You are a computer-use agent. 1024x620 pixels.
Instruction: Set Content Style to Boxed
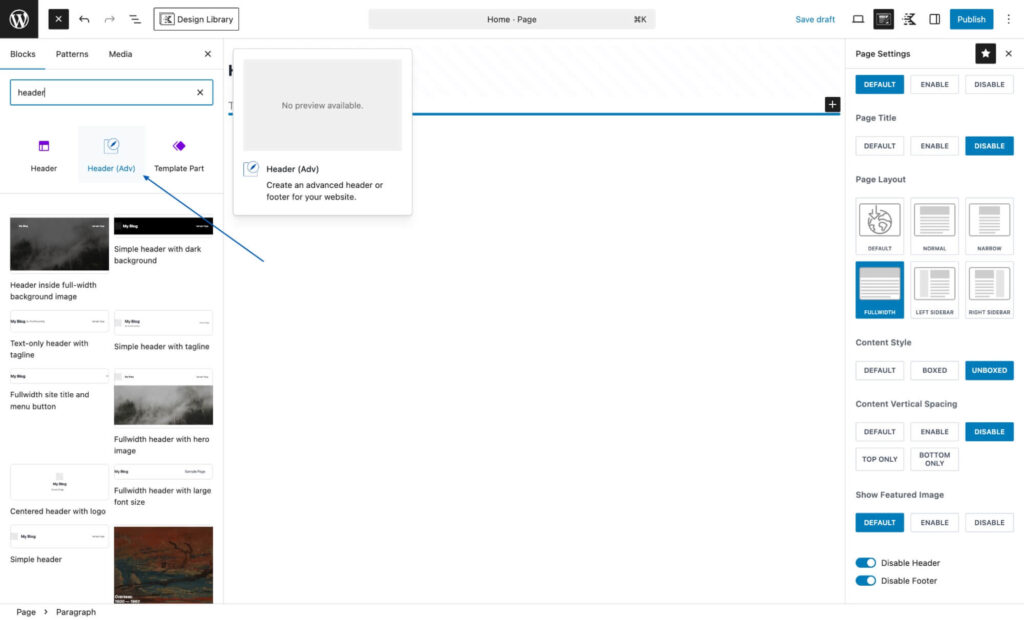click(934, 370)
